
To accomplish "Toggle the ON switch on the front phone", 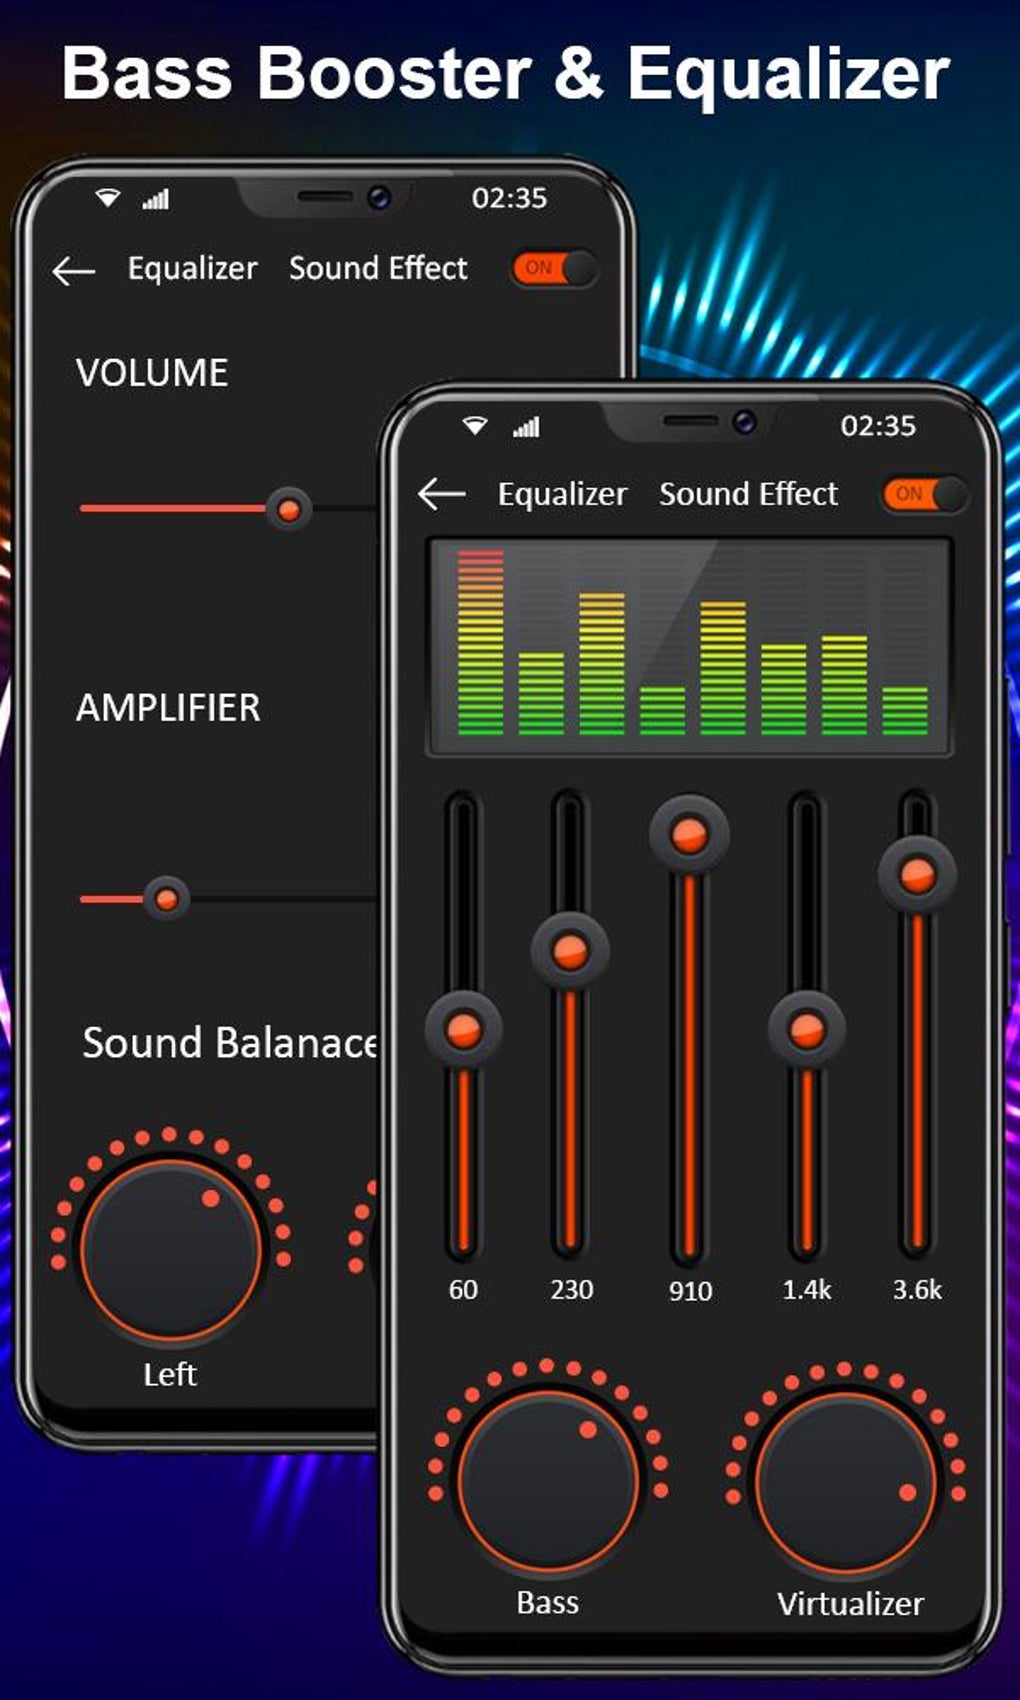I will tap(924, 494).
